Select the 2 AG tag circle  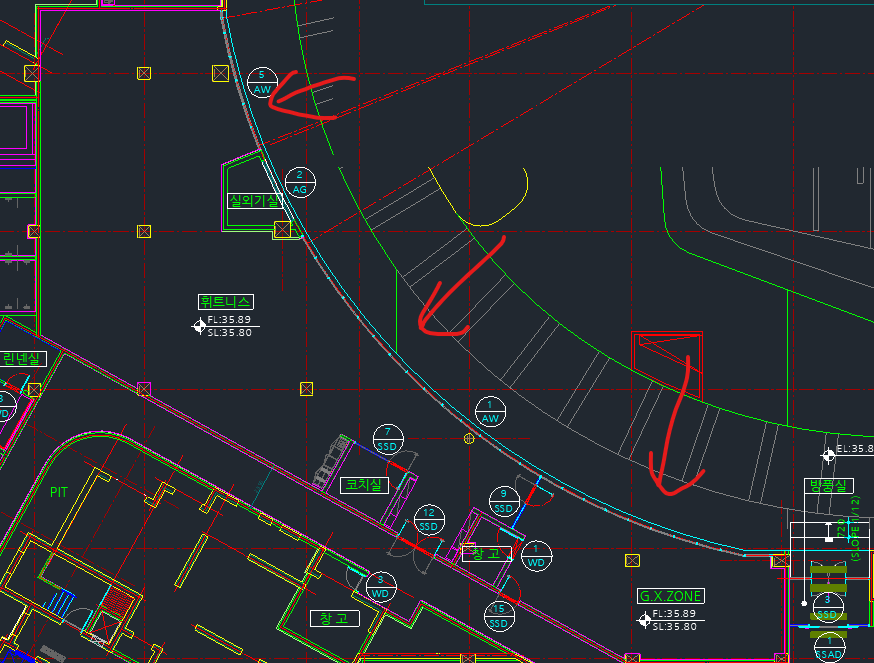(299, 182)
